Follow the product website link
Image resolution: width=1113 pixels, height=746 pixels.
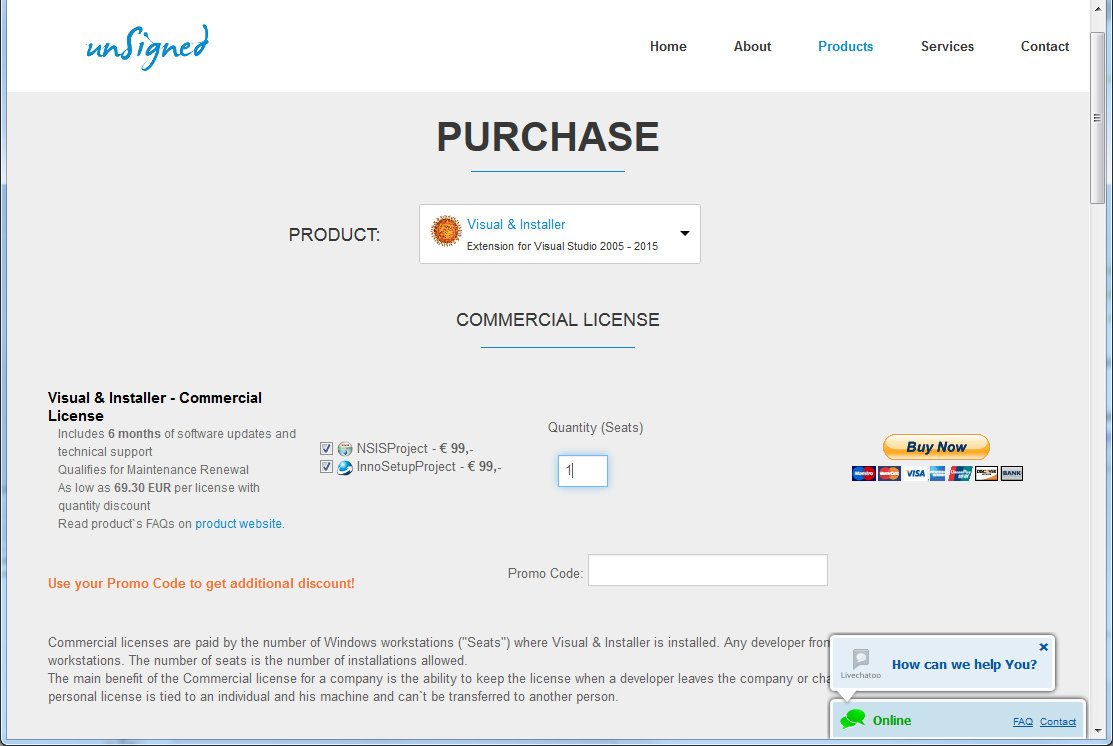point(238,524)
